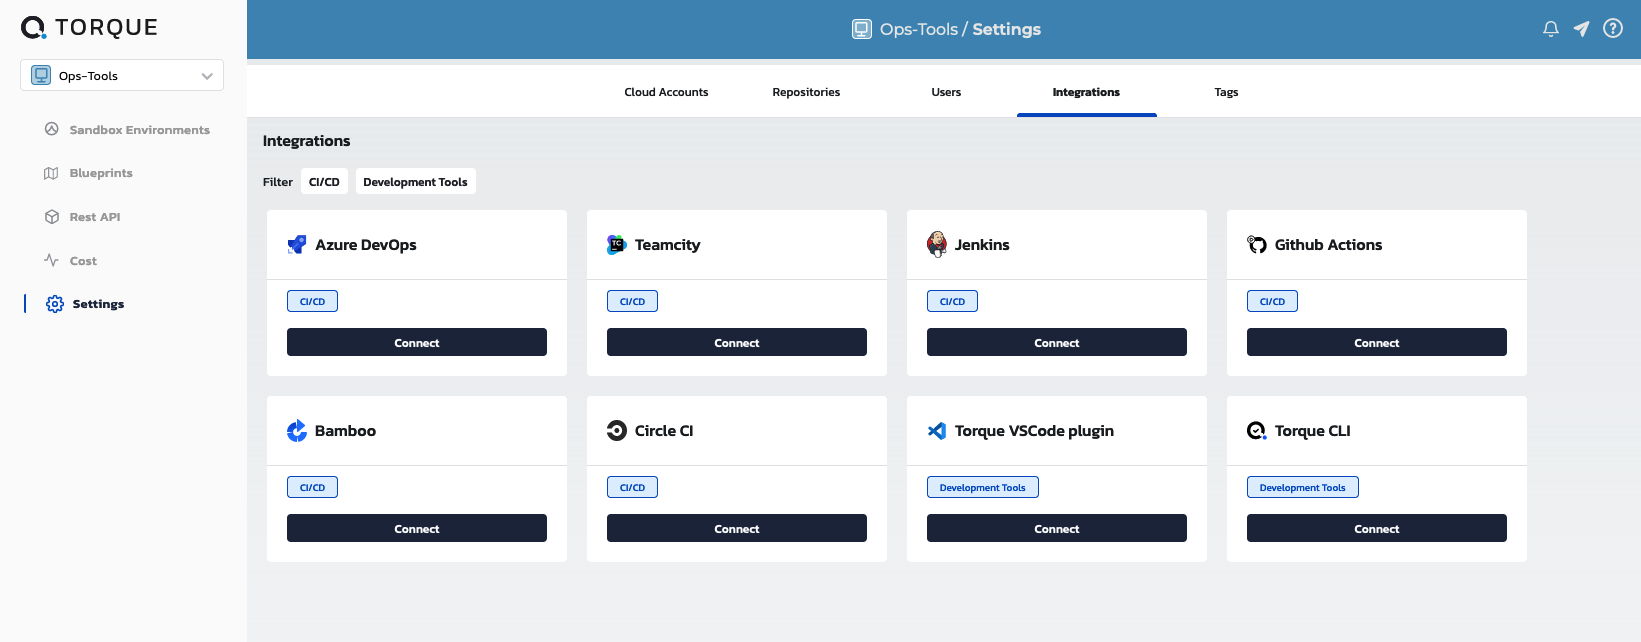Toggle the CI/CD filter chip

pos(324,182)
